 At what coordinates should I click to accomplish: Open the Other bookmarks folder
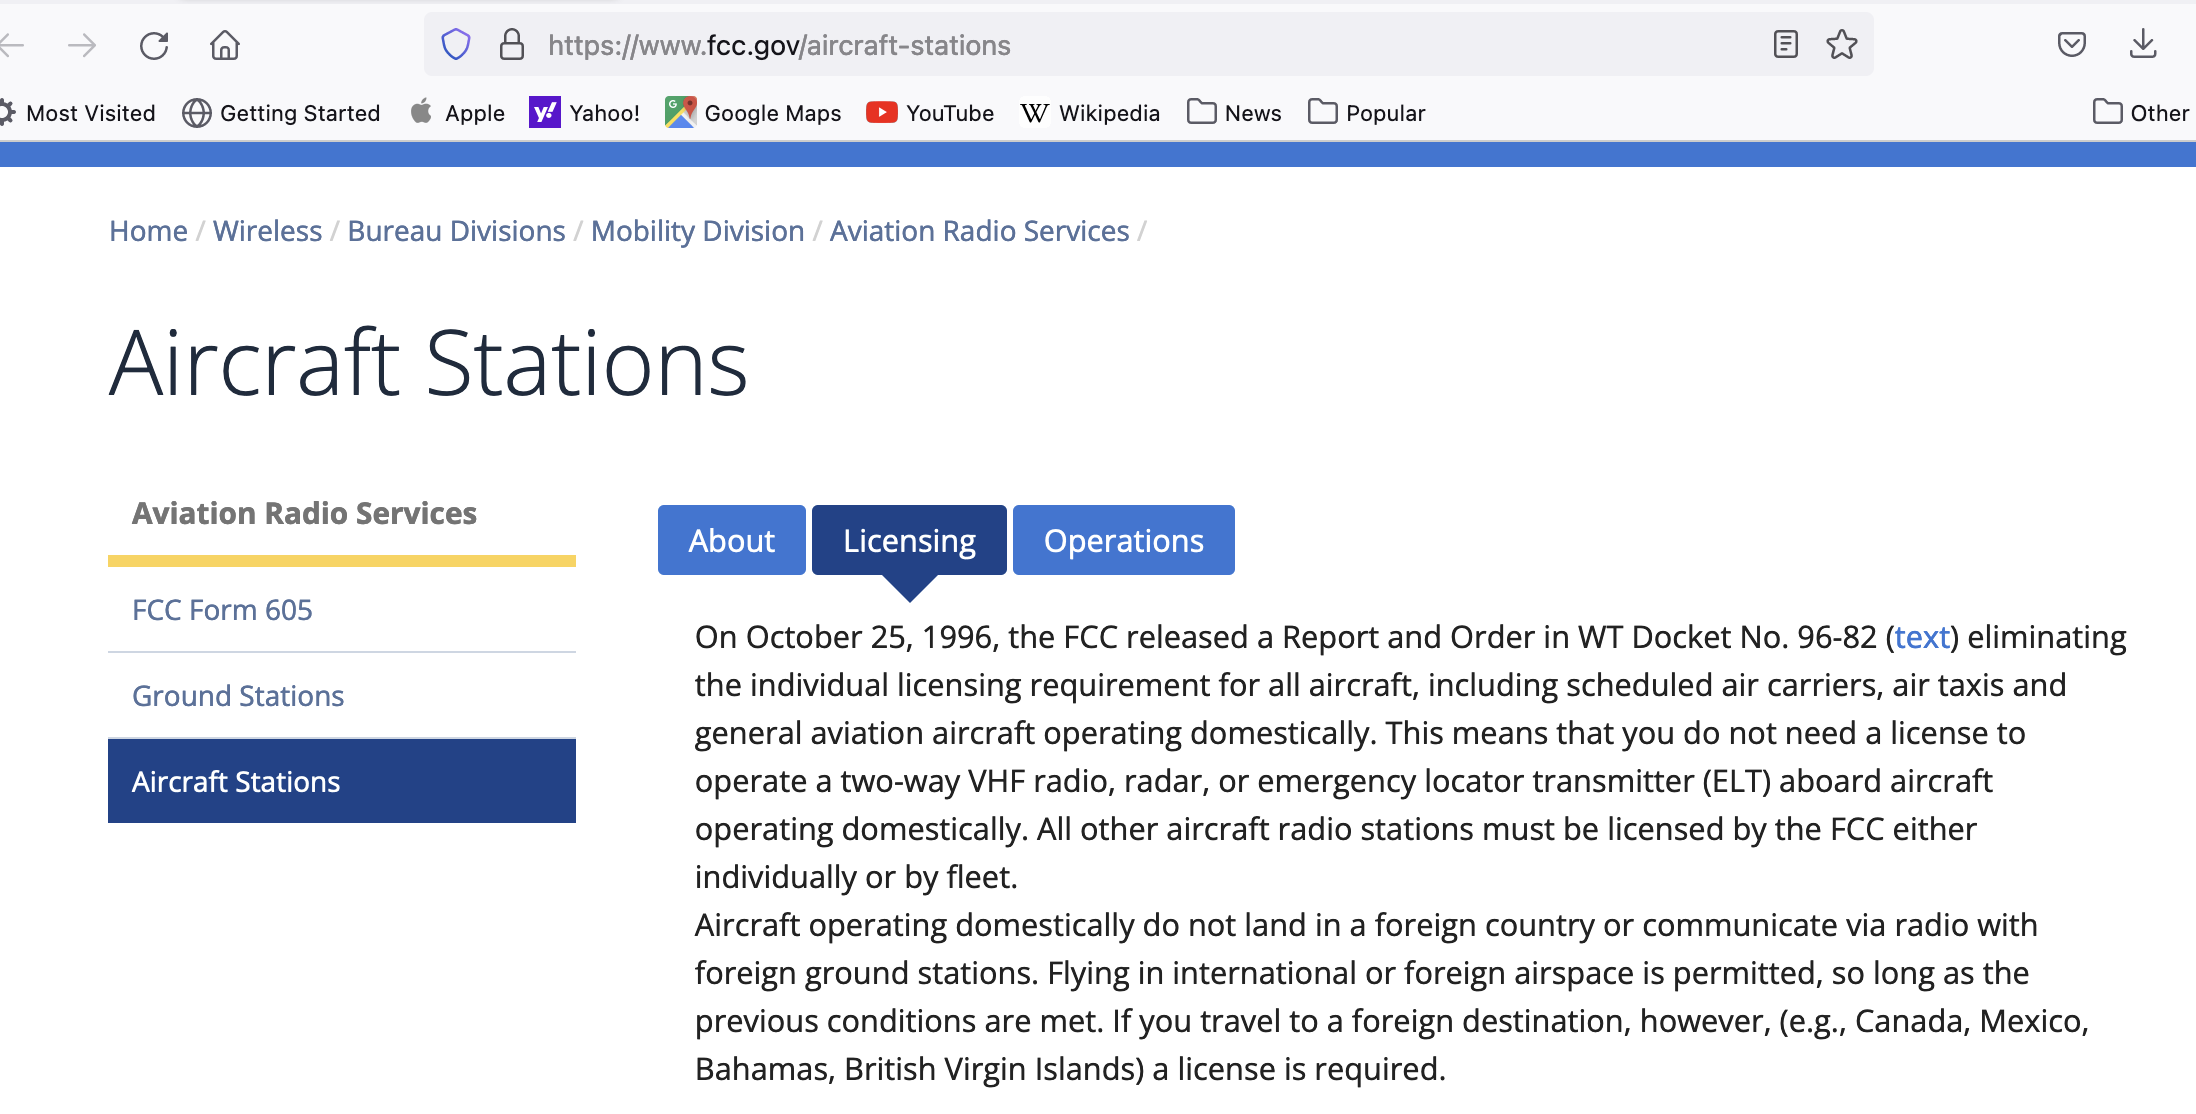[2140, 113]
